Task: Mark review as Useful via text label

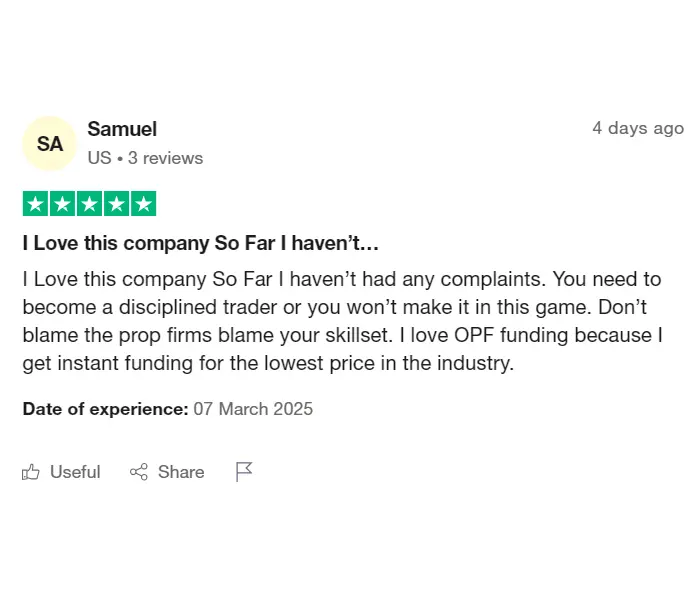Action: [x=75, y=472]
